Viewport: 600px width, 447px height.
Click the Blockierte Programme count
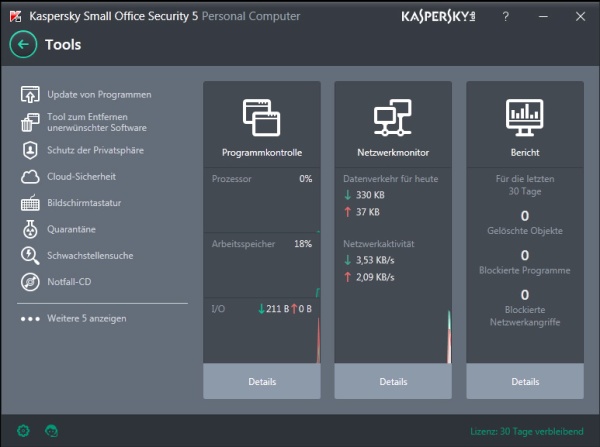tap(525, 255)
